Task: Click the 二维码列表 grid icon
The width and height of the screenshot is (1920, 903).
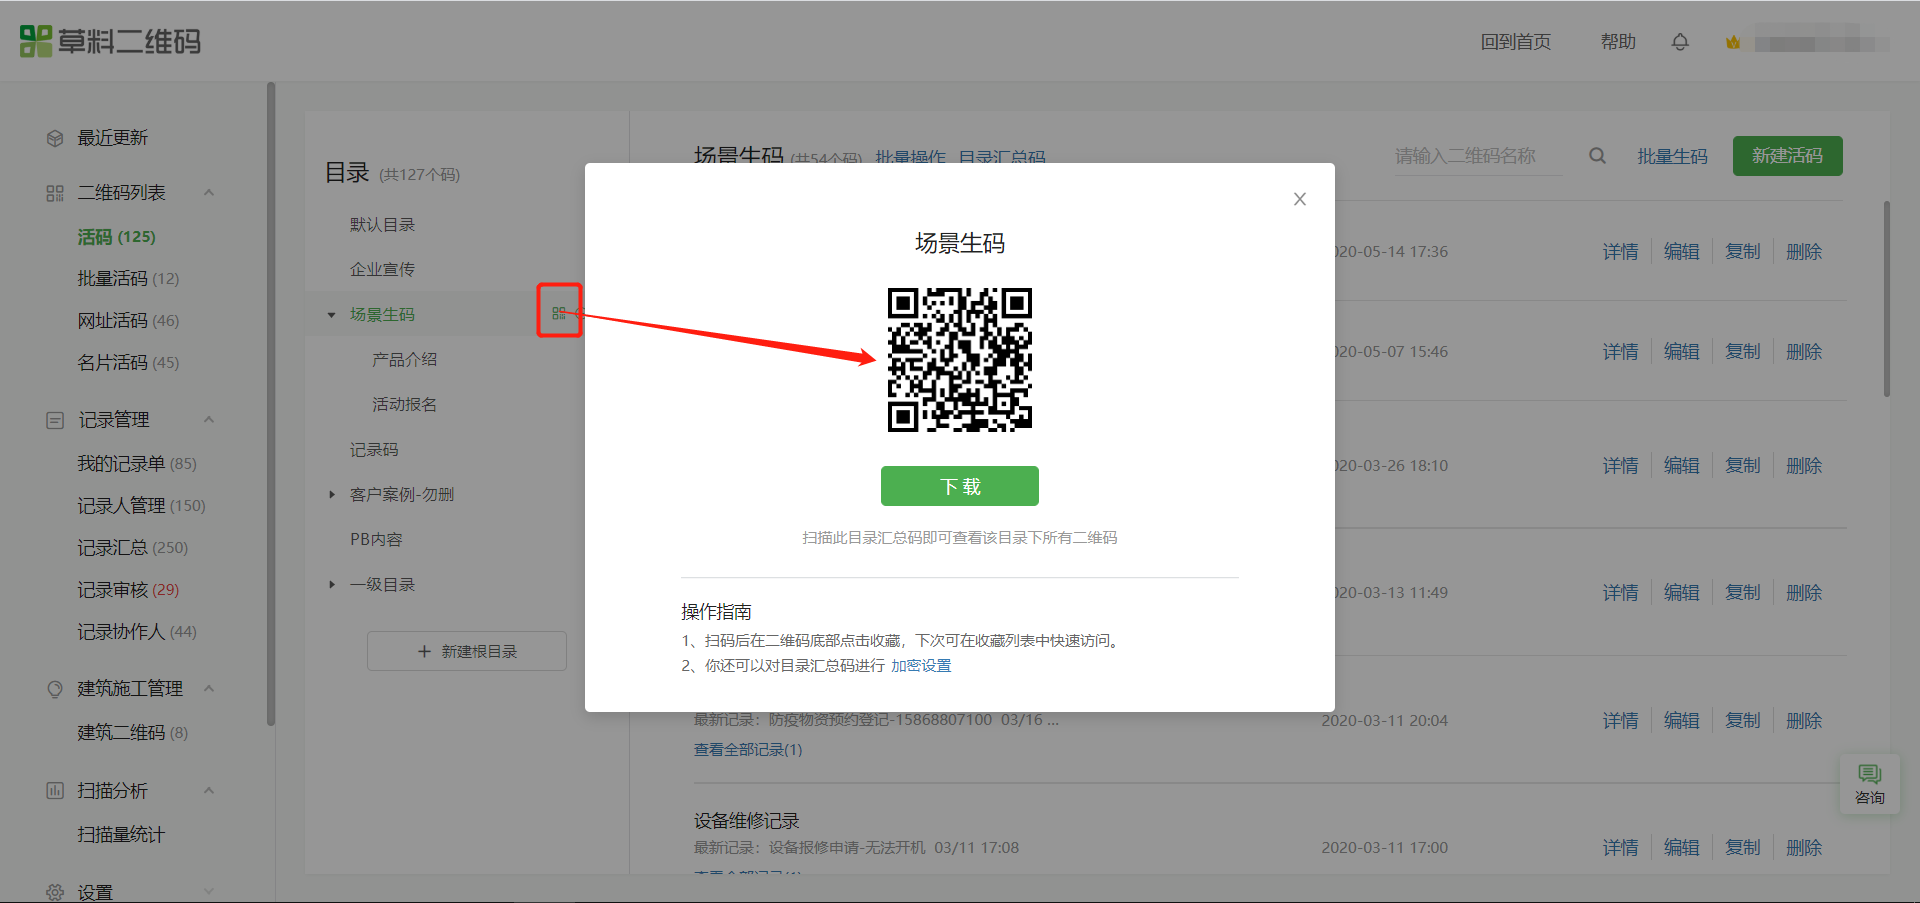Action: pos(55,193)
